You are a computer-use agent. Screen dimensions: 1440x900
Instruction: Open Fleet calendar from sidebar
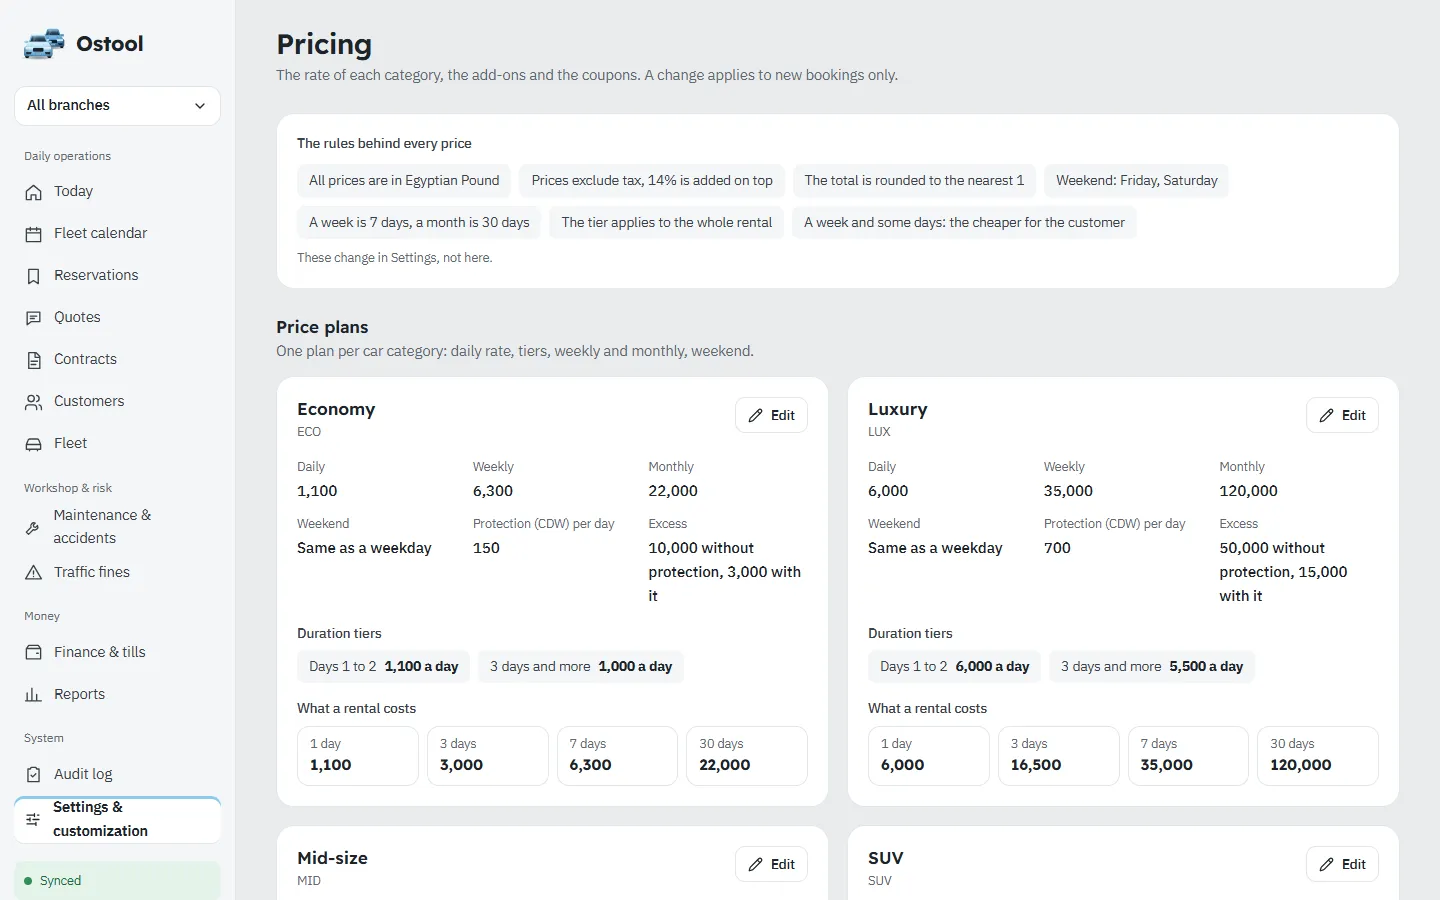[x=117, y=234]
